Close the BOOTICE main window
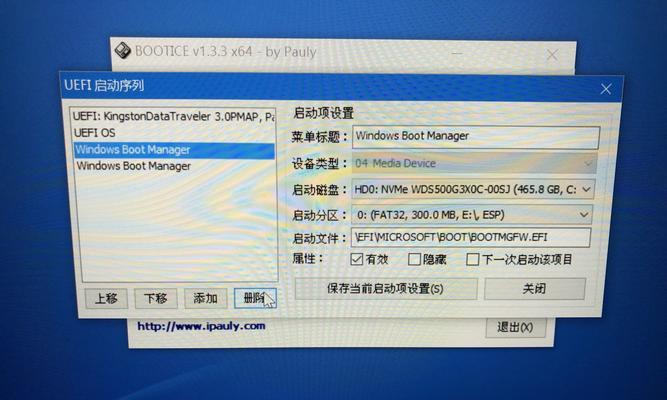667x400 pixels. click(552, 55)
